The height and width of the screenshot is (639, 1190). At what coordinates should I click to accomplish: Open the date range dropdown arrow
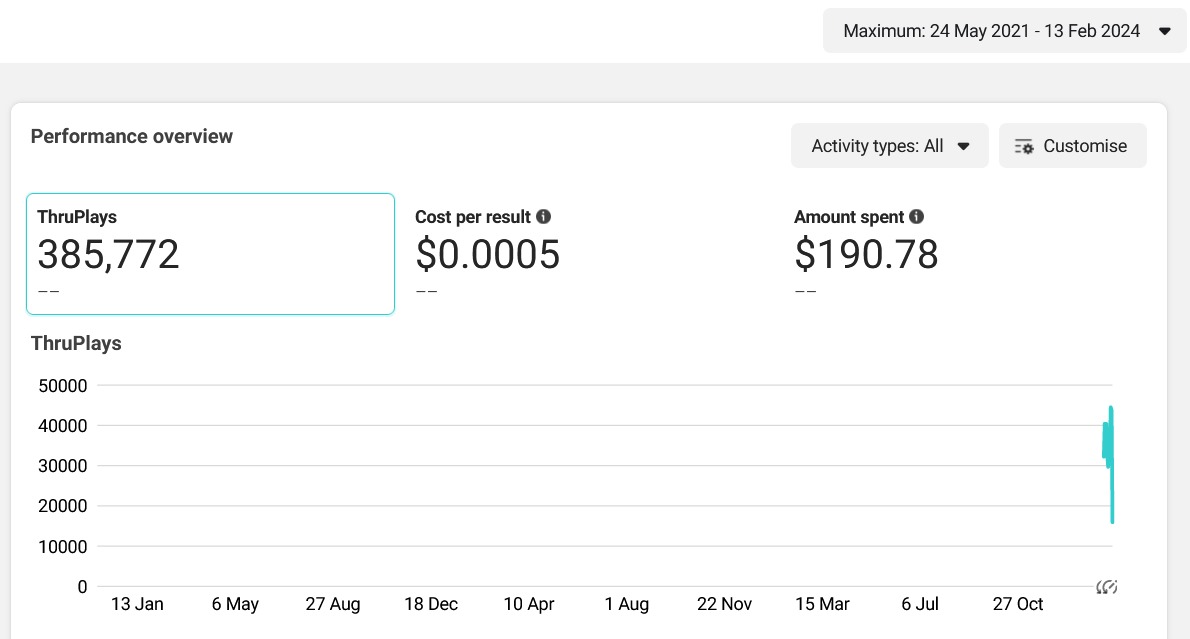pyautogui.click(x=1164, y=31)
